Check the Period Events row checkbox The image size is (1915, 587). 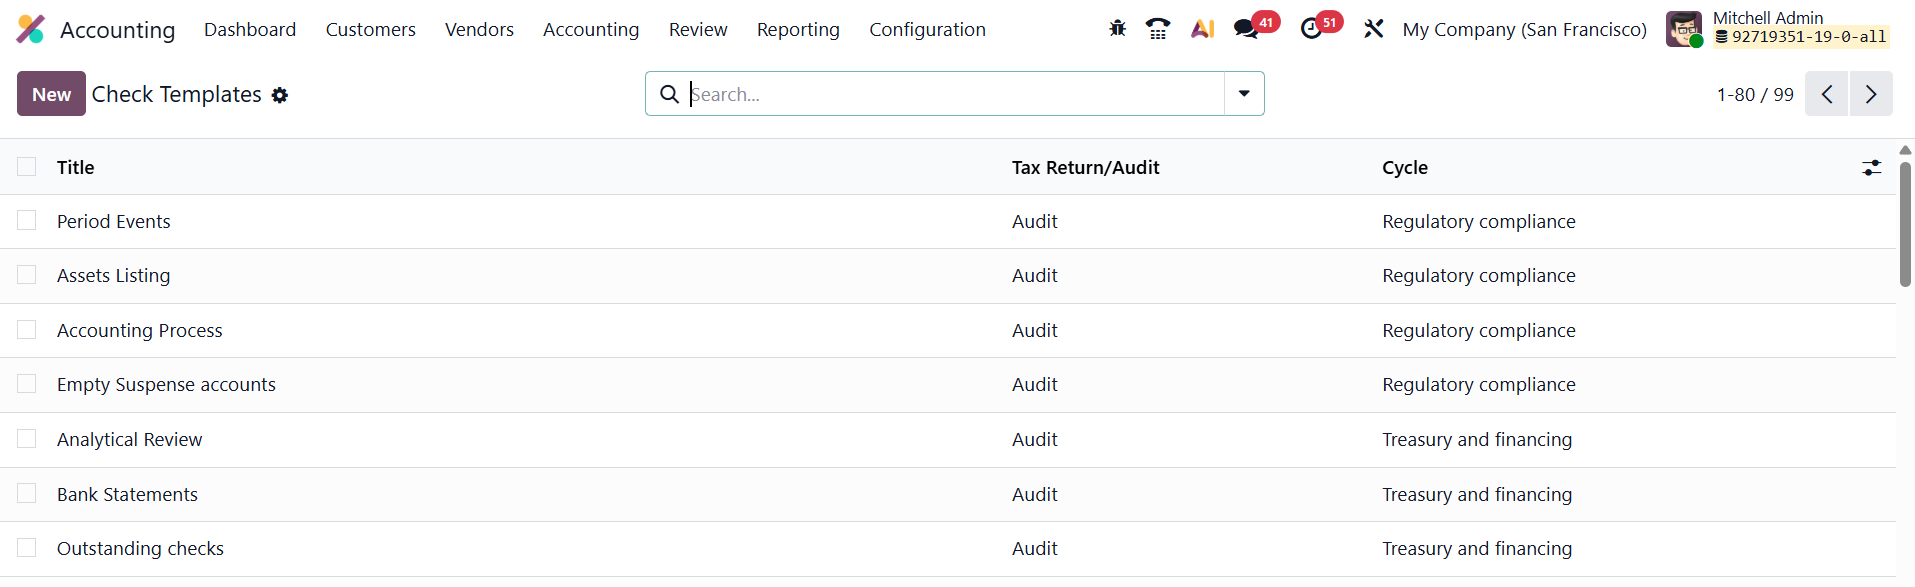pos(27,221)
